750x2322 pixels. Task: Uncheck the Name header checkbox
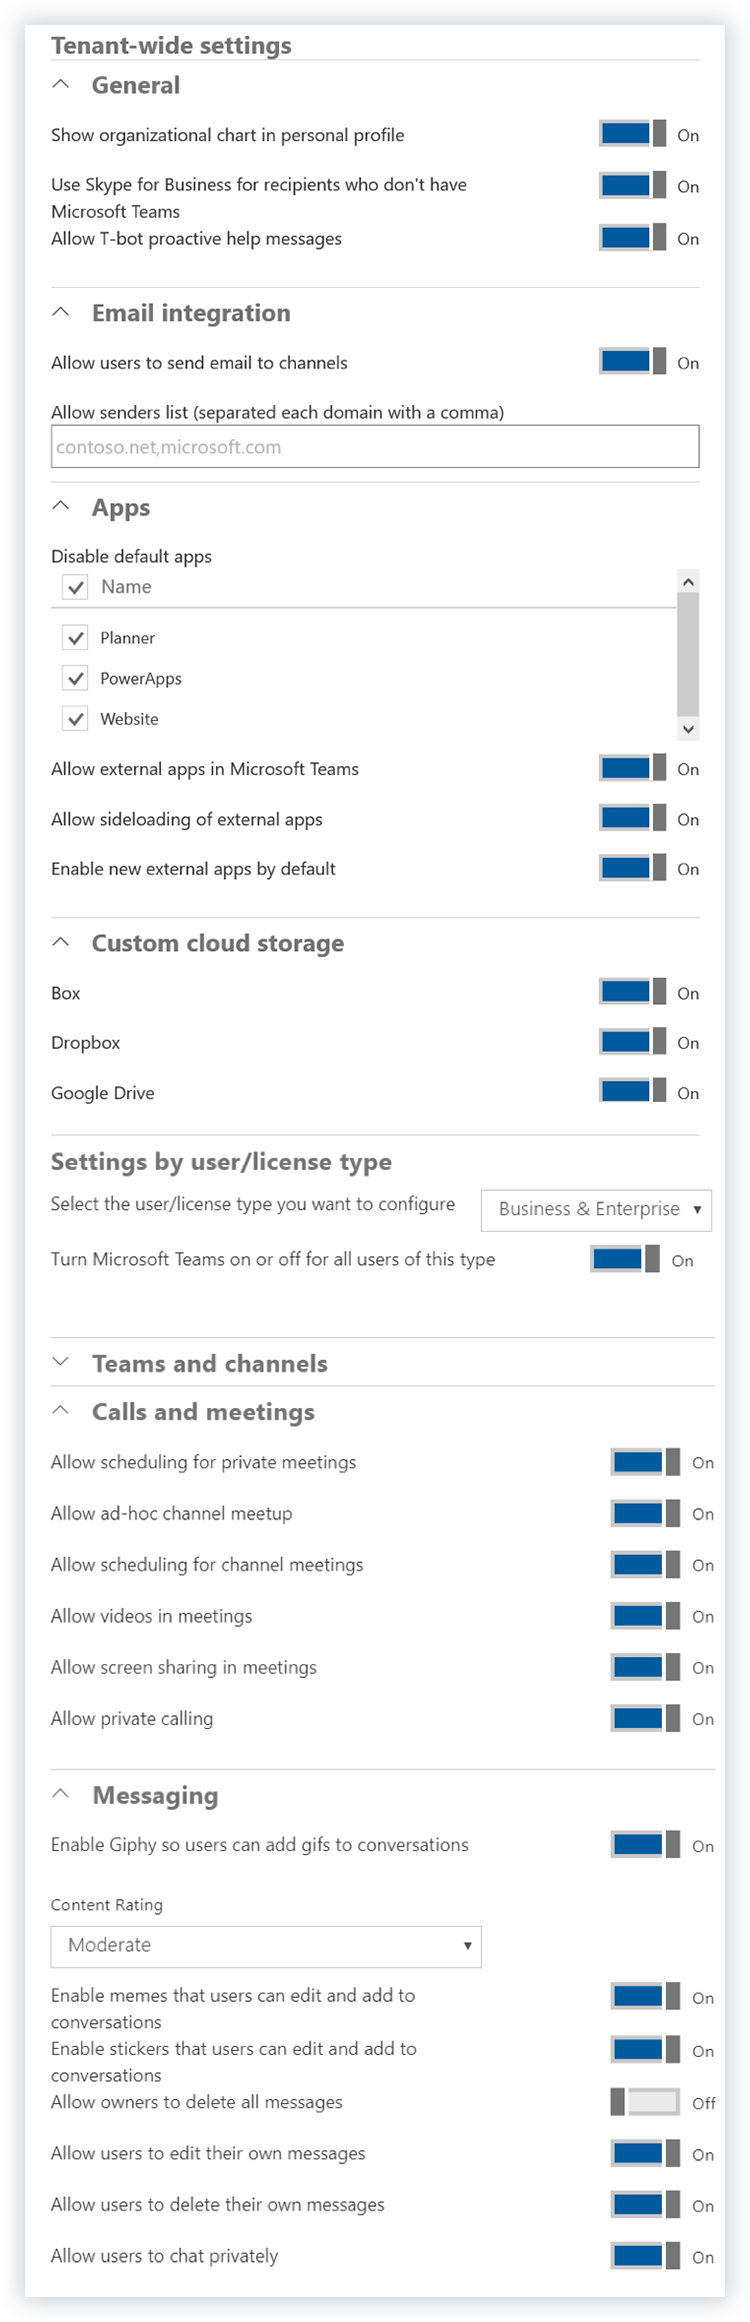coord(75,587)
